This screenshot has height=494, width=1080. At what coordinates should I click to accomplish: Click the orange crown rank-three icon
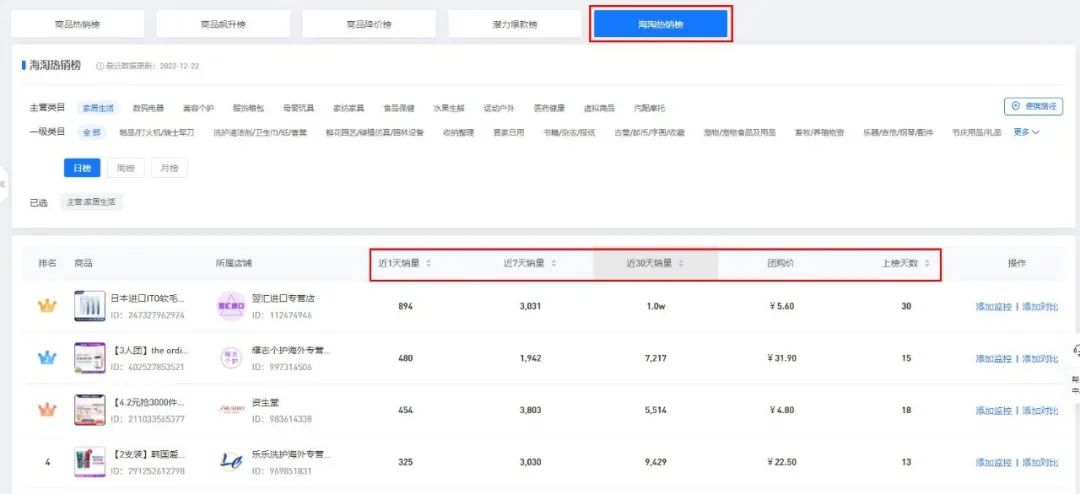click(47, 409)
